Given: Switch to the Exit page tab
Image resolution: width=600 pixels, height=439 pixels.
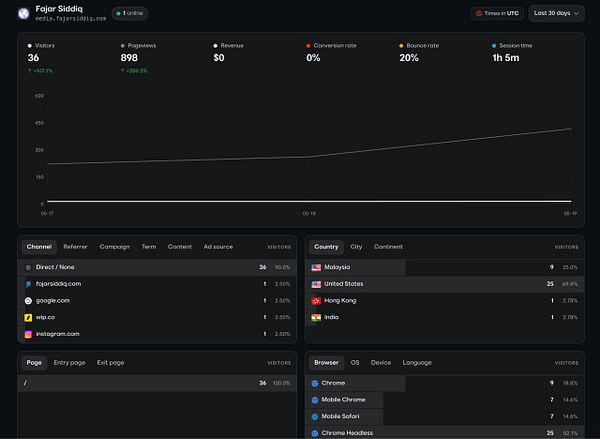Looking at the screenshot, I should pos(111,363).
